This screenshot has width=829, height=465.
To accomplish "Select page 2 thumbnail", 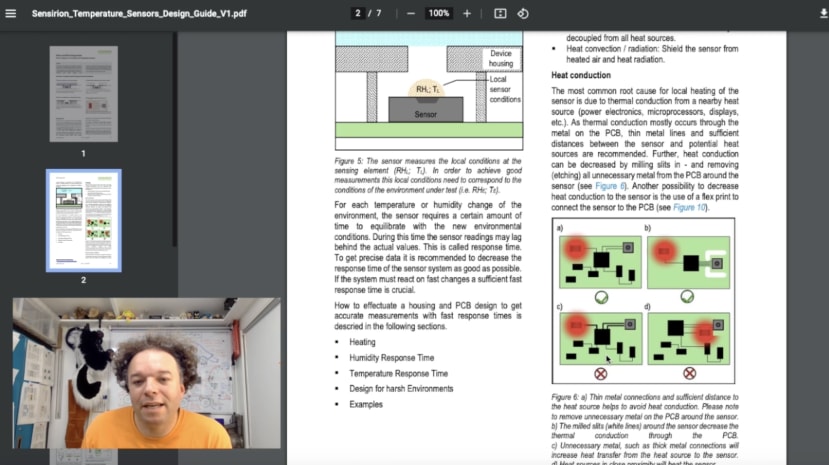I will 84,220.
